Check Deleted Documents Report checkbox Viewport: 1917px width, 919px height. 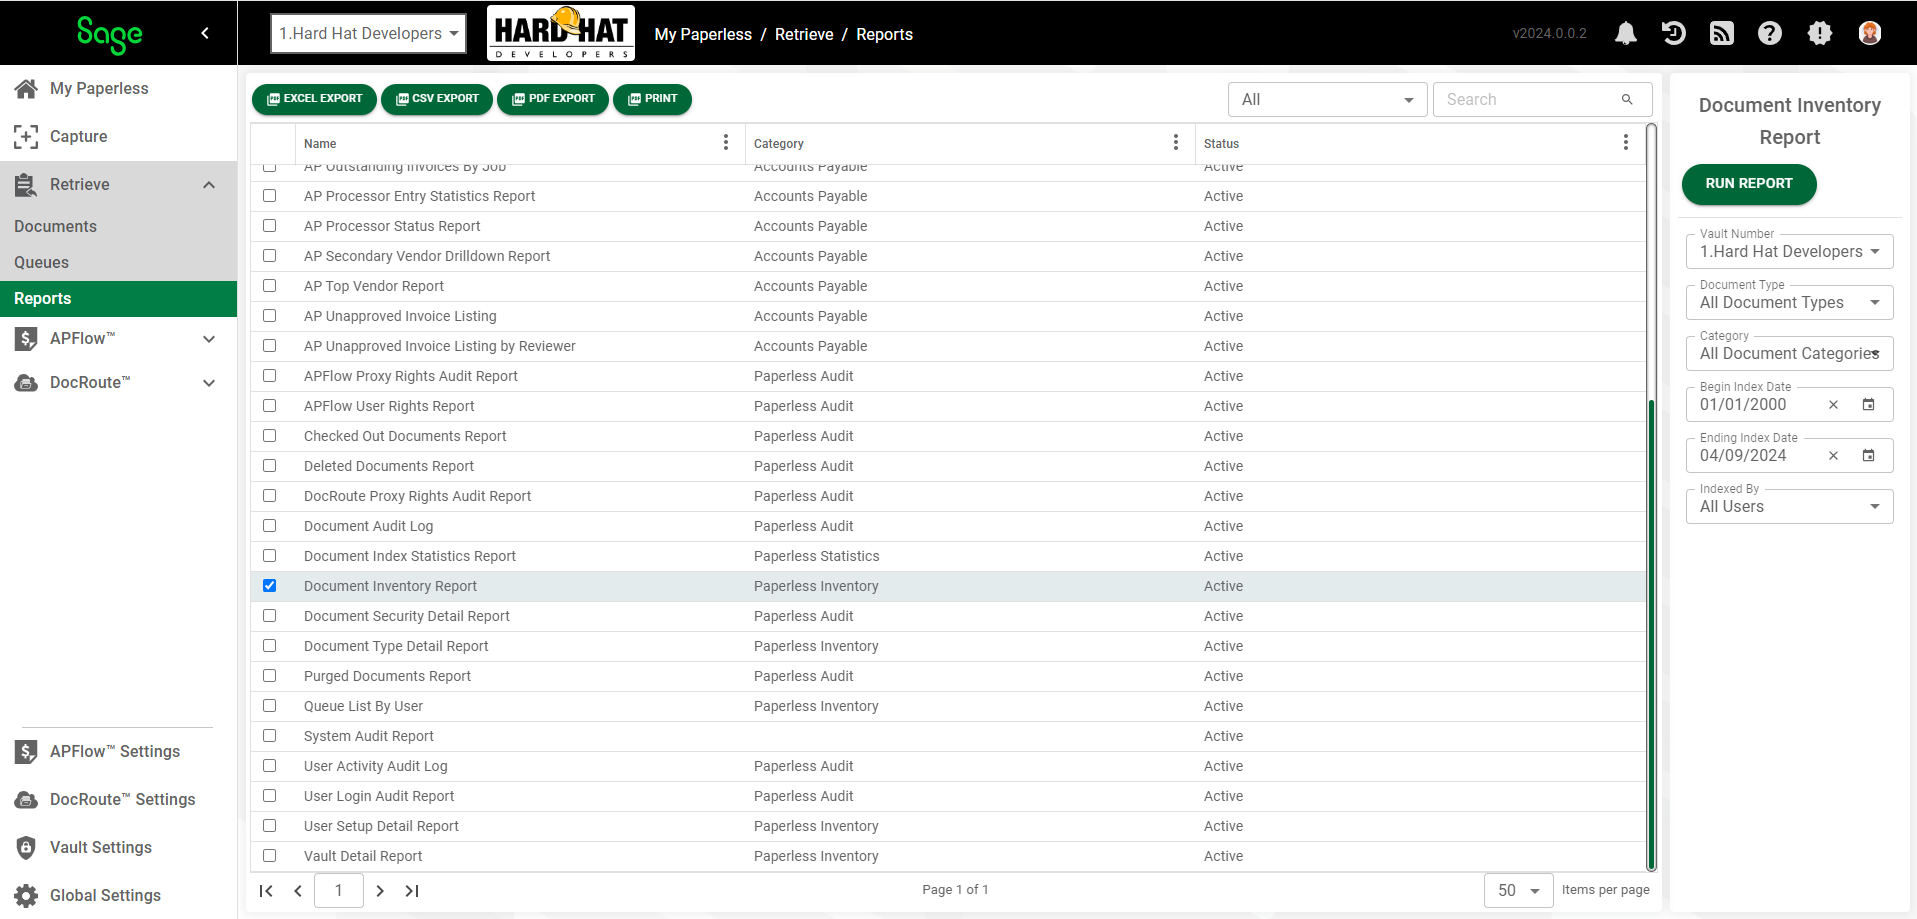(269, 466)
